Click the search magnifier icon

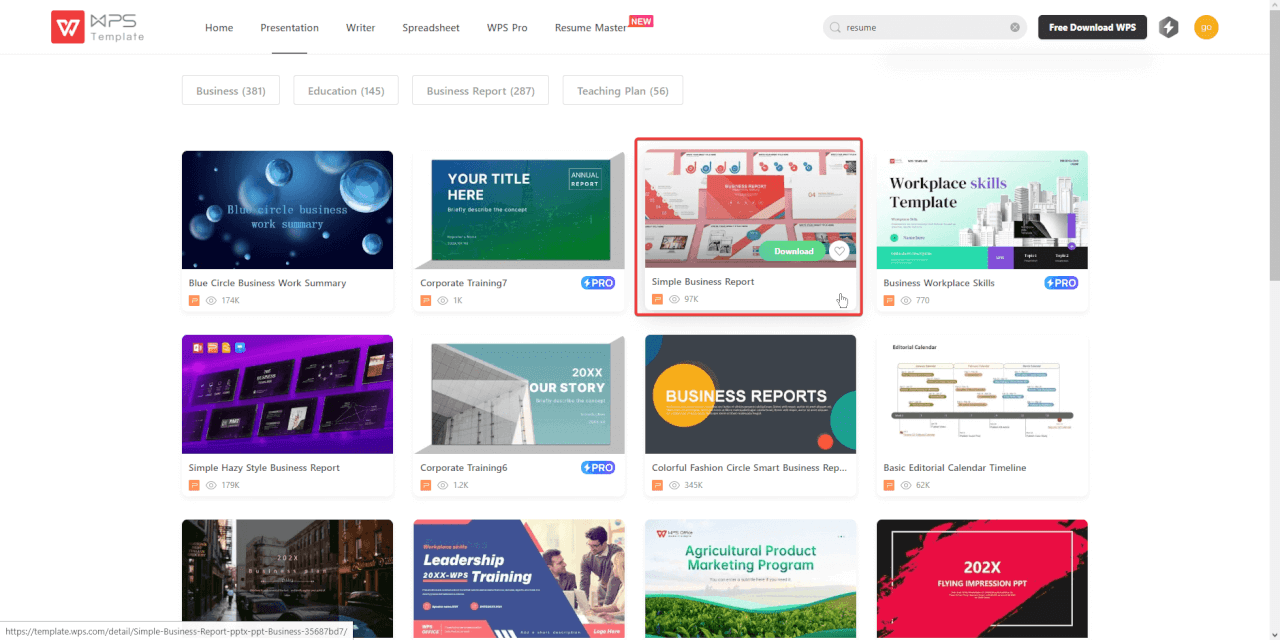[834, 27]
